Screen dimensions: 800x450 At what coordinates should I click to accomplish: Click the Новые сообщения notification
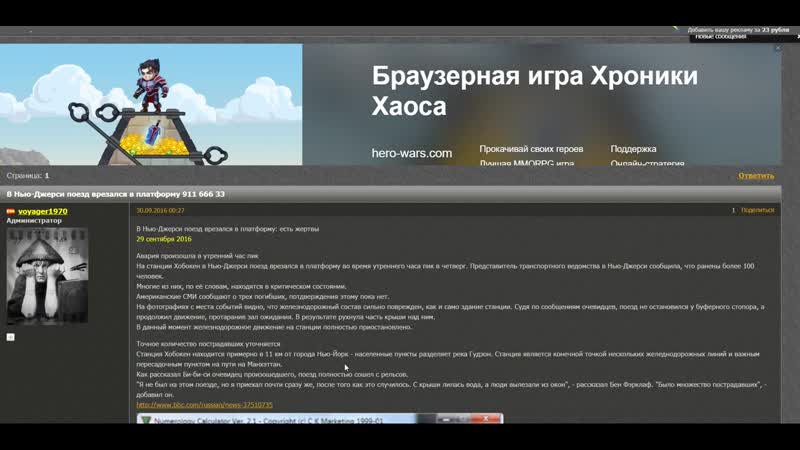point(721,37)
